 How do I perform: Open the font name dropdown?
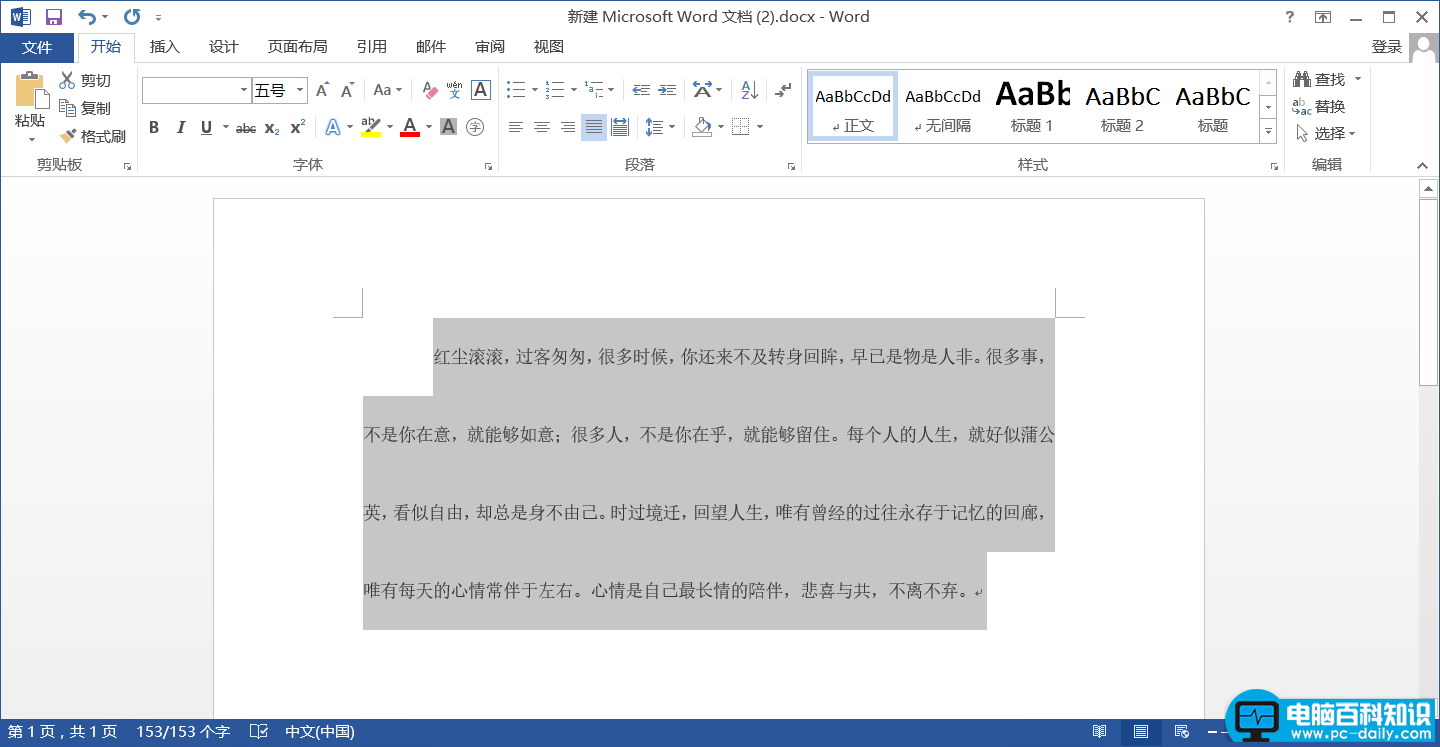(x=244, y=91)
